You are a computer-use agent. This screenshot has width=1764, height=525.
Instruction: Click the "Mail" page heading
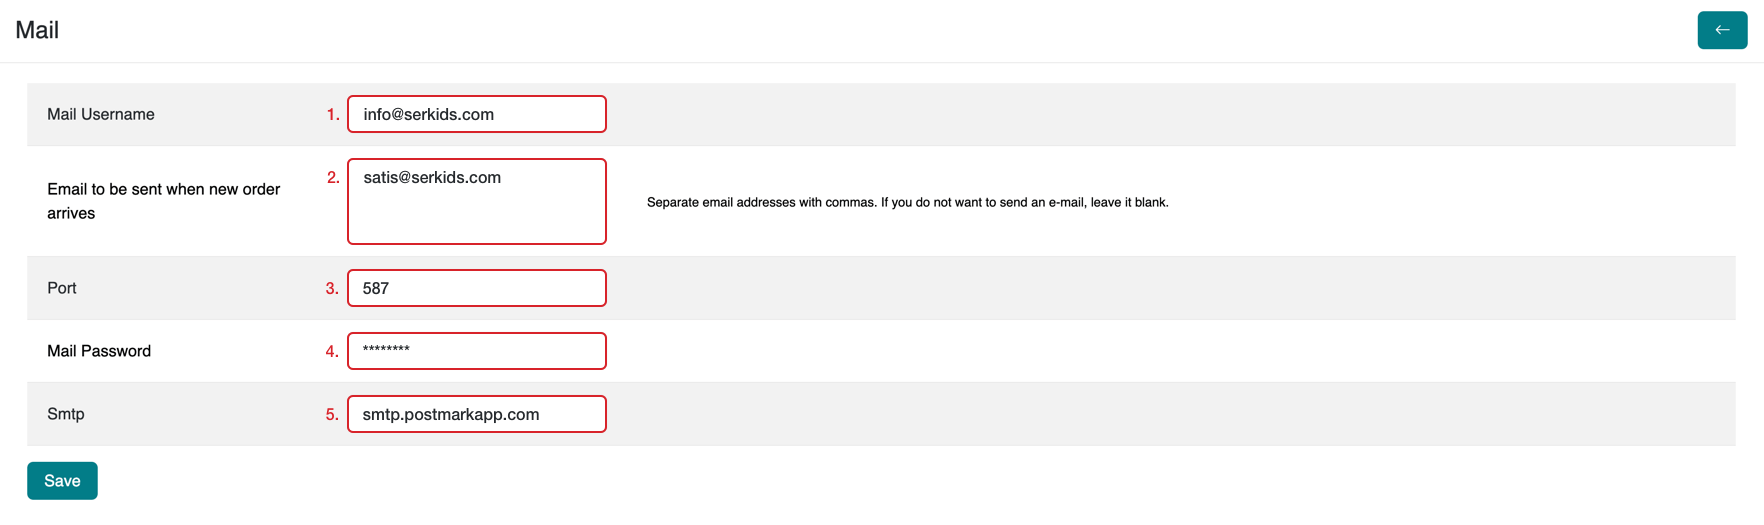tap(37, 30)
